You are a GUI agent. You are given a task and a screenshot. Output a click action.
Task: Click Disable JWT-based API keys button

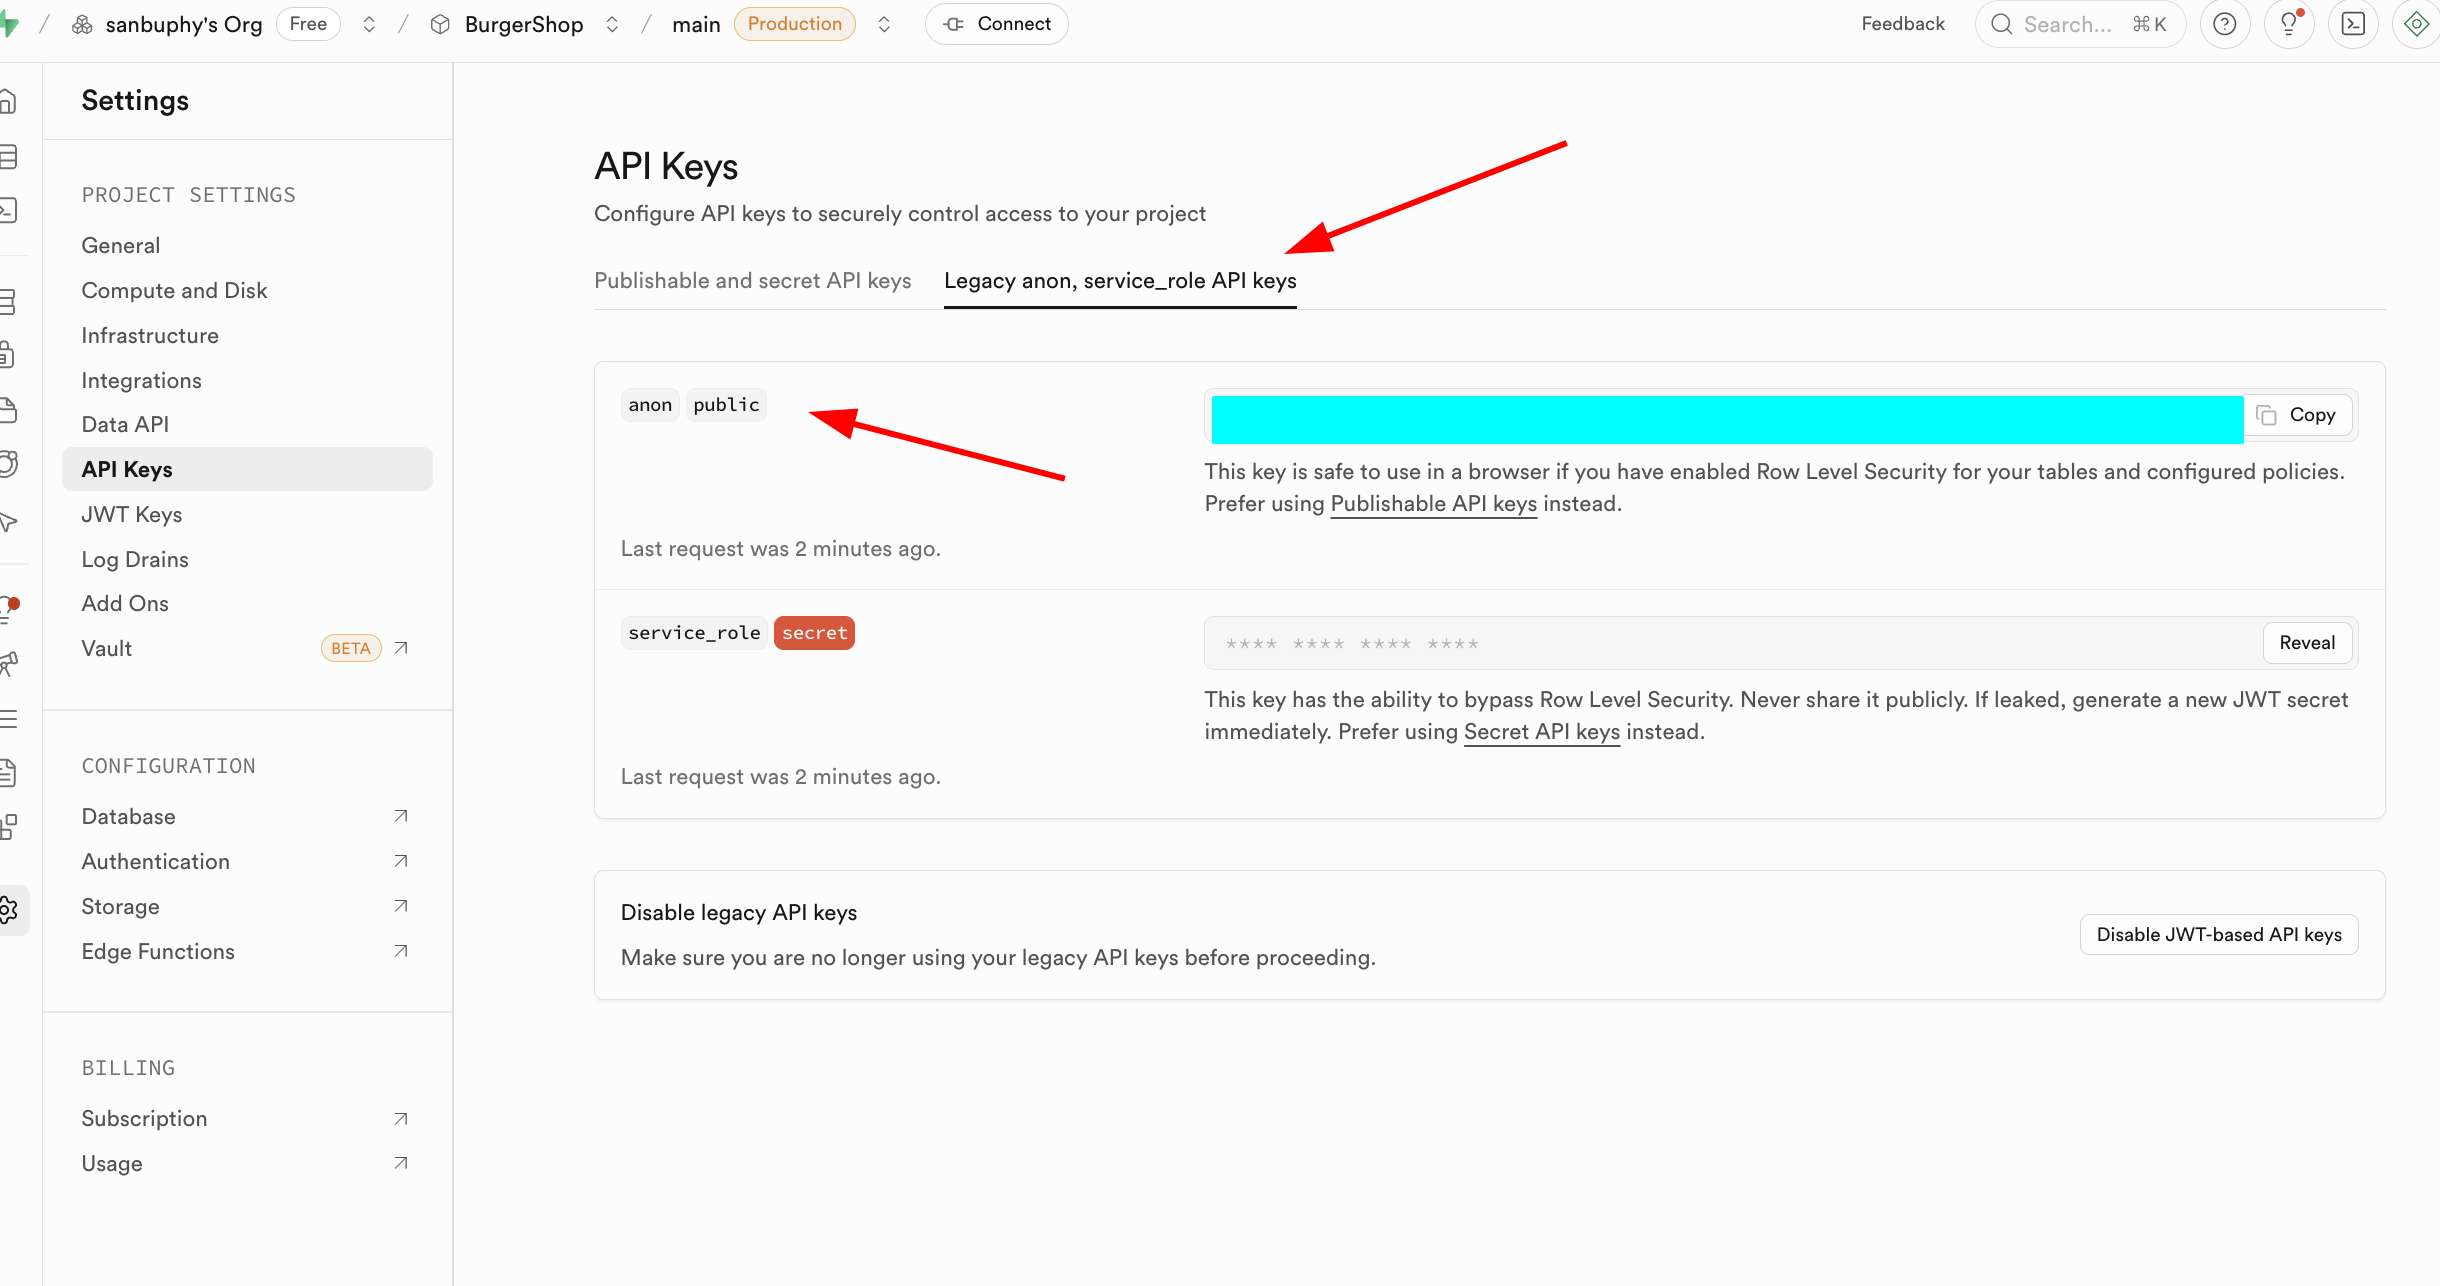pyautogui.click(x=2218, y=934)
